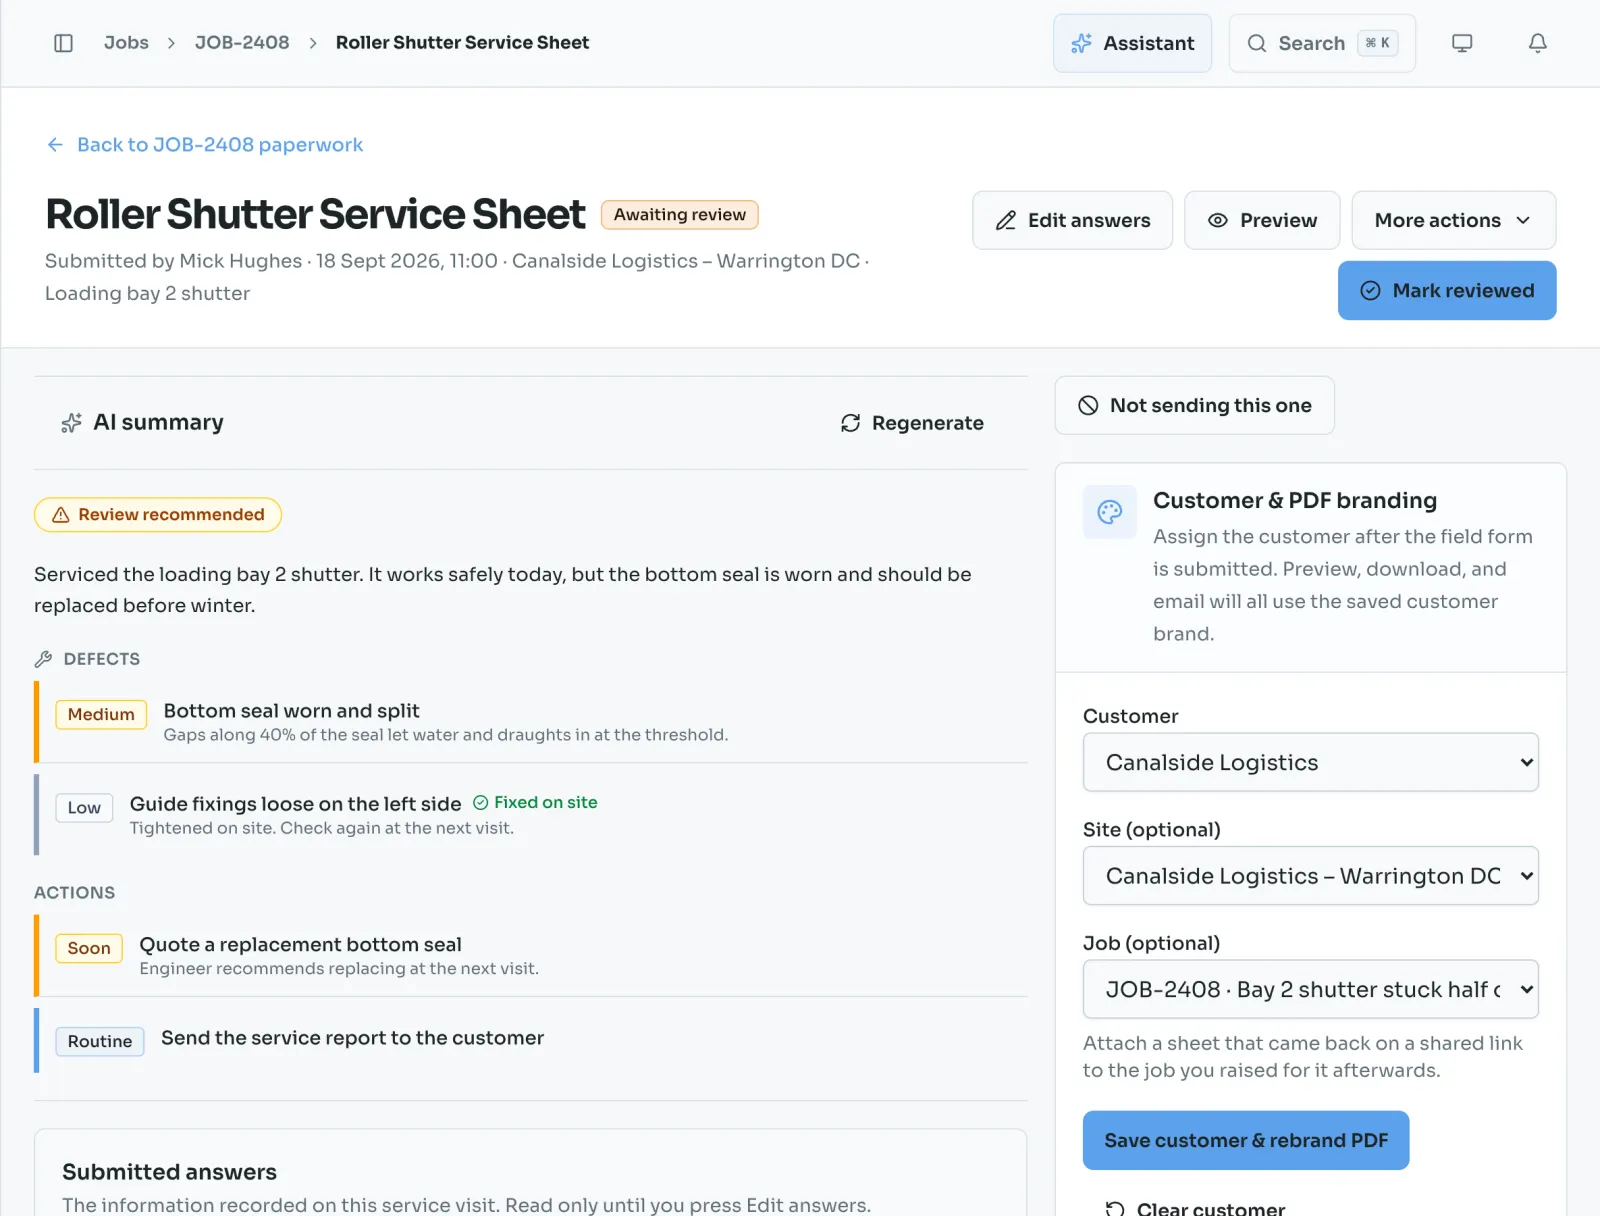Open the Job (optional) dropdown
The image size is (1600, 1216).
(1311, 989)
